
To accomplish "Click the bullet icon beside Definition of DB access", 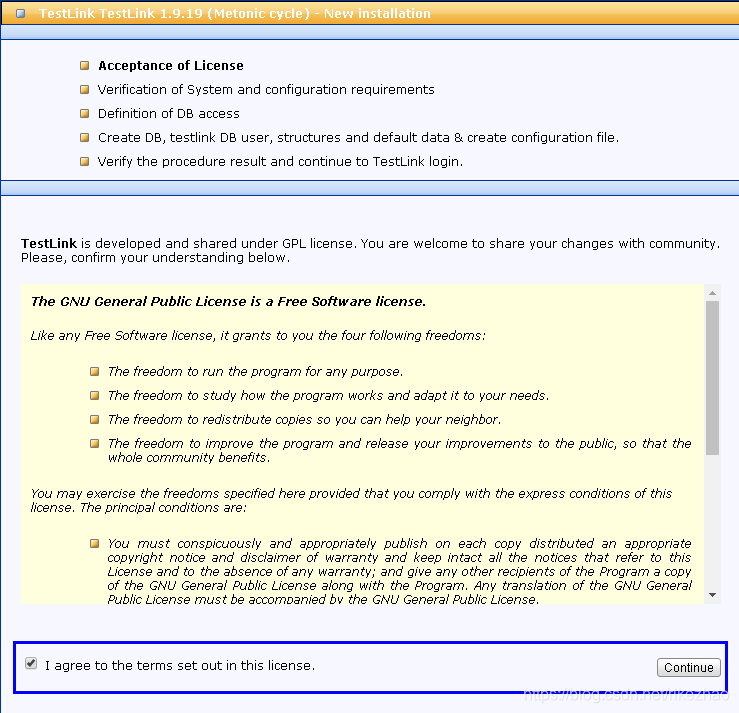I will click(84, 114).
